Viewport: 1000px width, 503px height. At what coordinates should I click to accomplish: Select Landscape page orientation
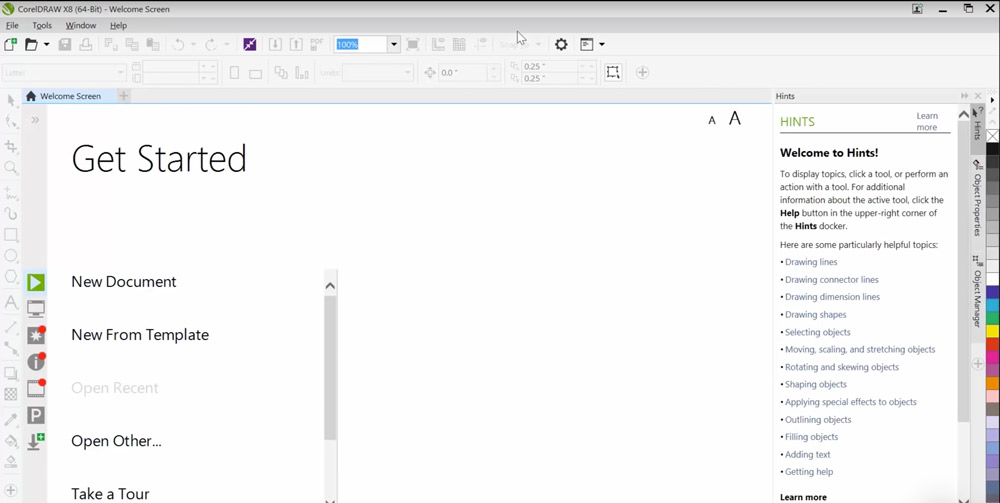point(255,73)
